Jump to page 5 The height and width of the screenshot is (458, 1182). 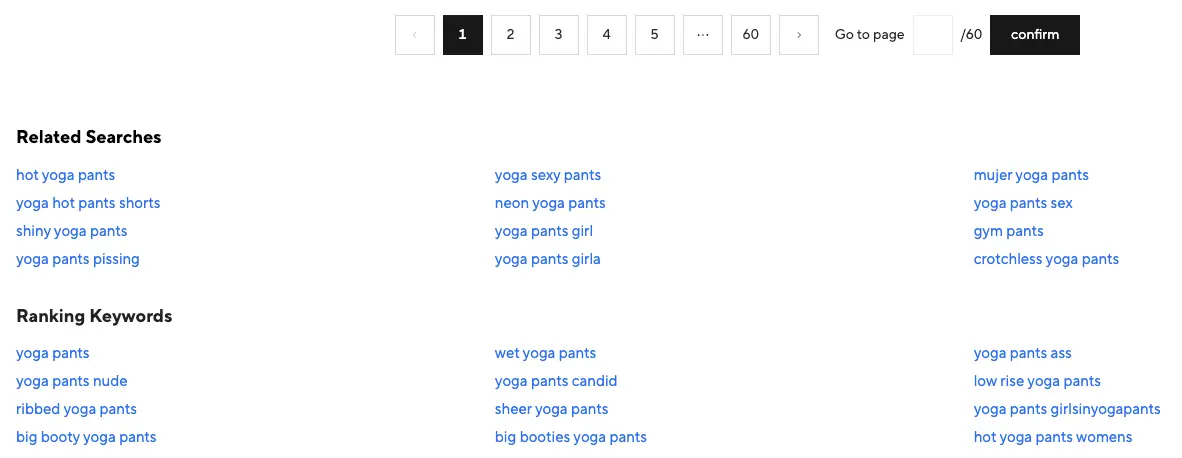click(654, 35)
